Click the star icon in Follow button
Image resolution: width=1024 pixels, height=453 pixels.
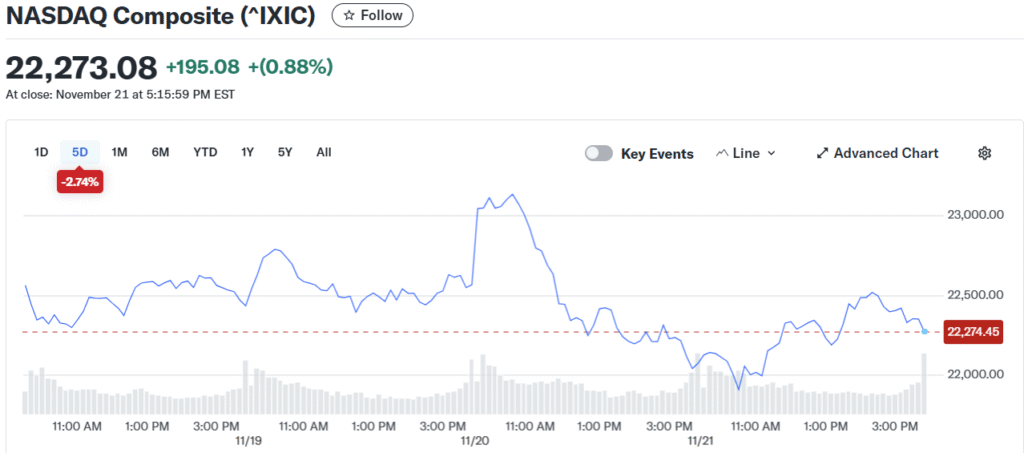coord(349,16)
